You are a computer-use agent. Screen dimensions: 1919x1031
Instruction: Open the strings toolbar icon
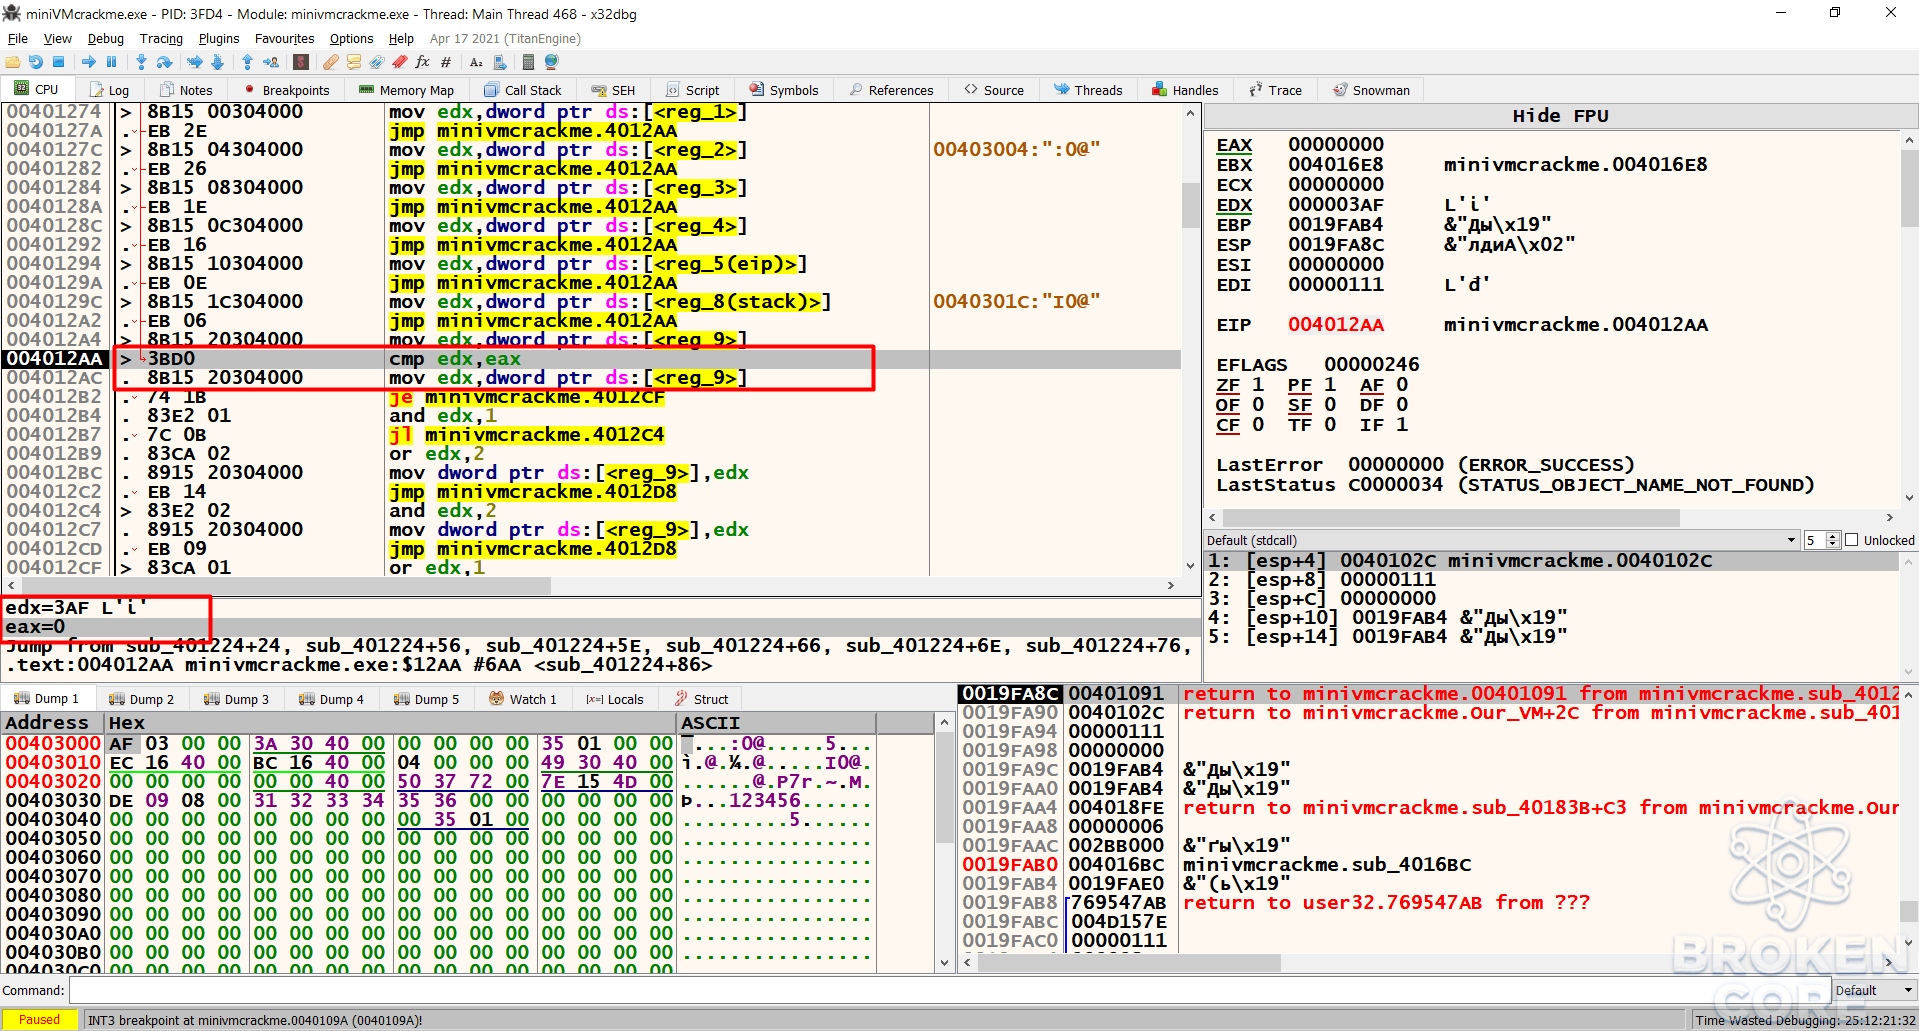click(x=476, y=62)
